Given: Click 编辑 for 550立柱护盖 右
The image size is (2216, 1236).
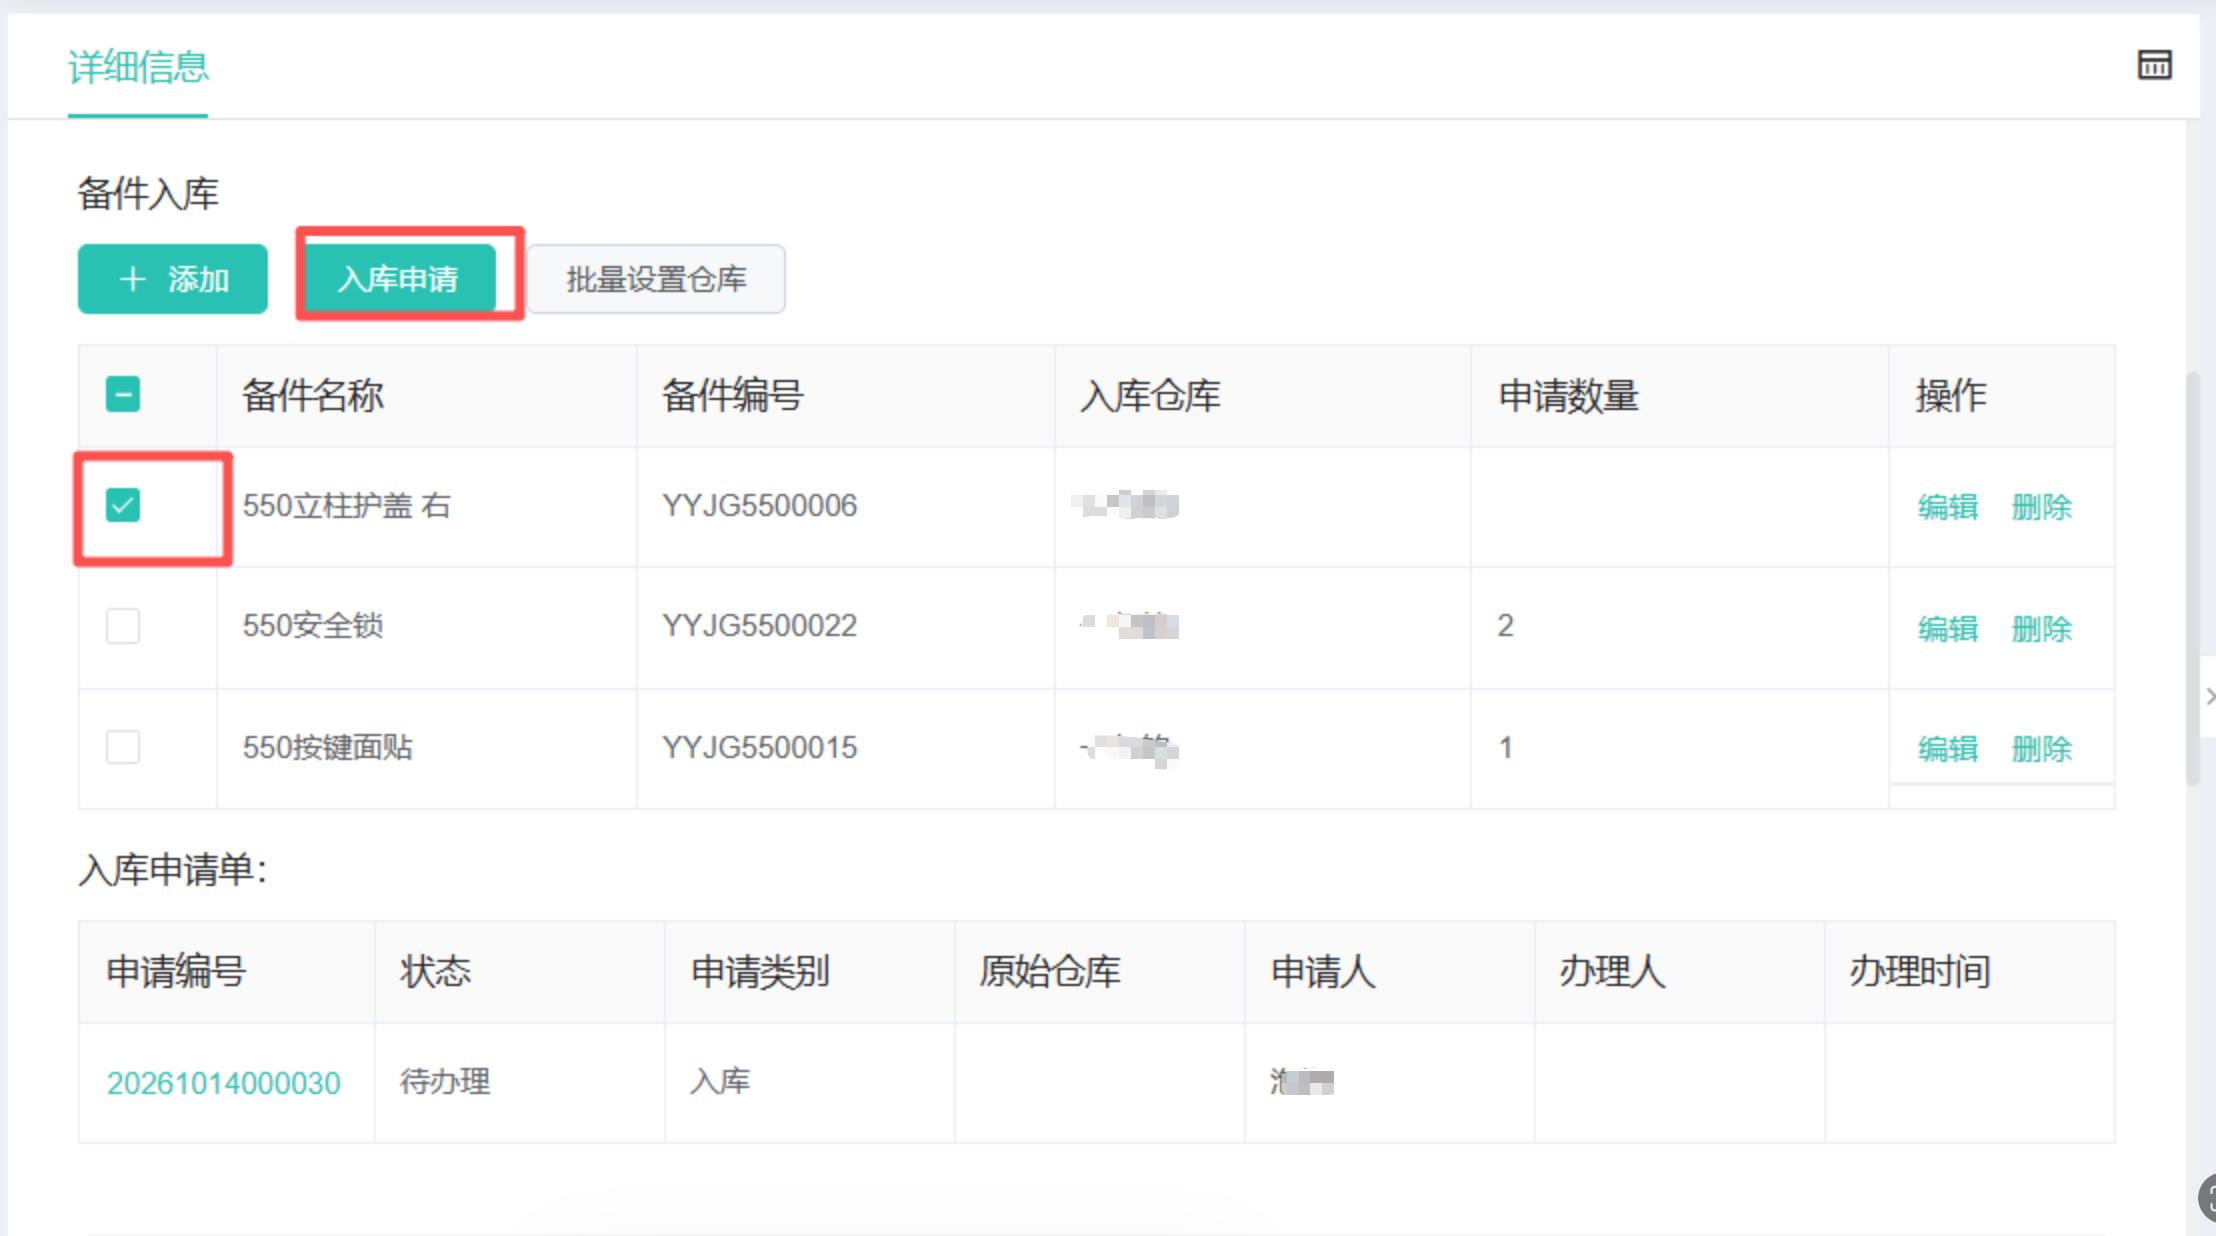Looking at the screenshot, I should [1947, 507].
